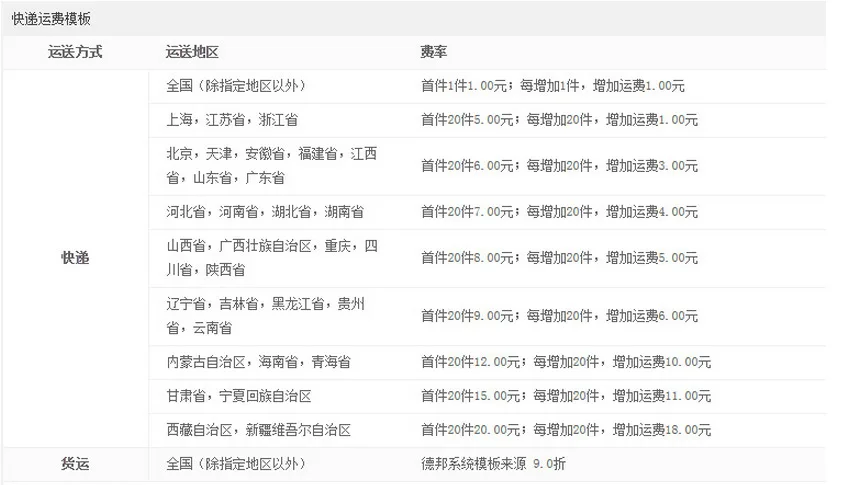Click the rate 首件20件20.00元

point(471,430)
